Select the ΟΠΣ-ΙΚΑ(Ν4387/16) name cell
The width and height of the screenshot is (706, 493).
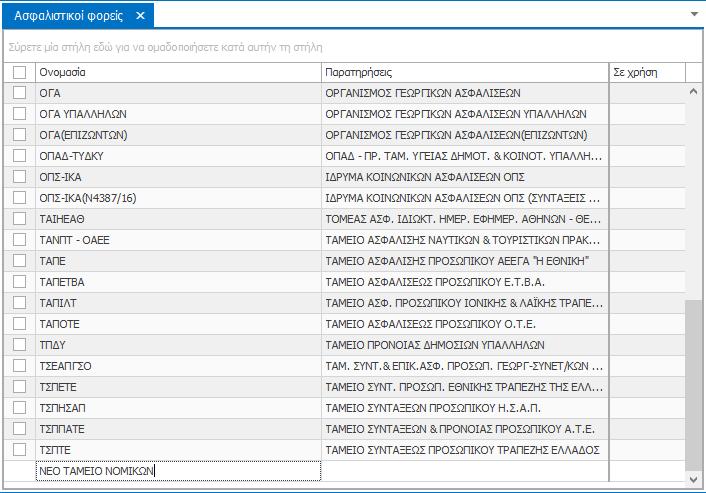coord(178,198)
